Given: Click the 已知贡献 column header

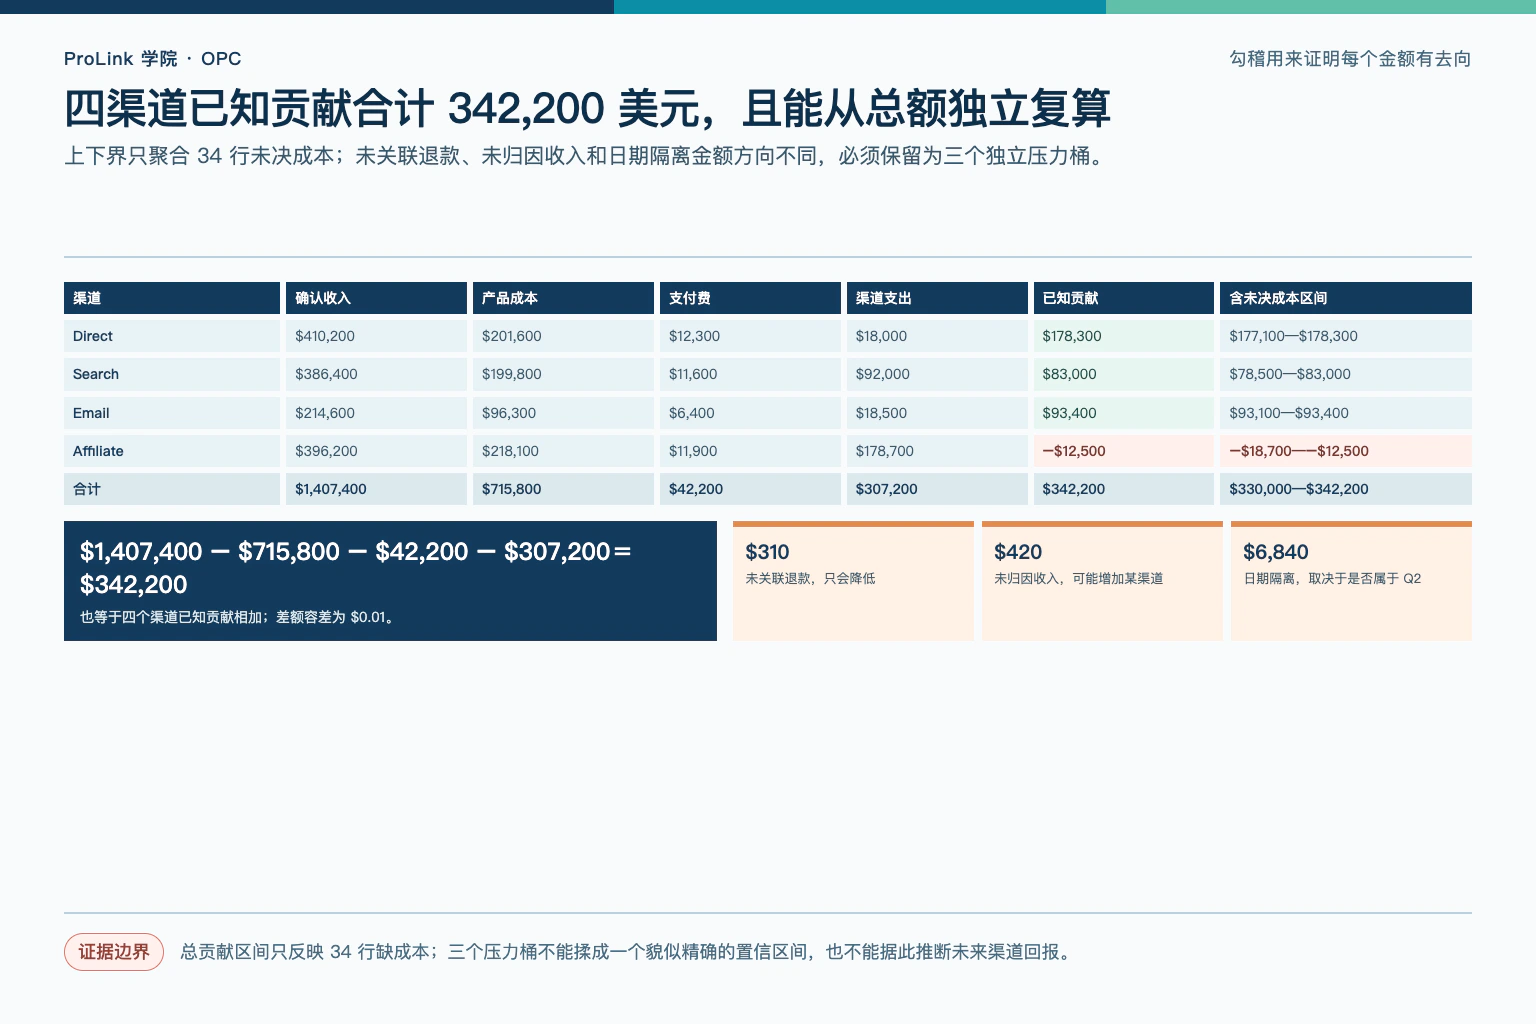Looking at the screenshot, I should (1124, 298).
